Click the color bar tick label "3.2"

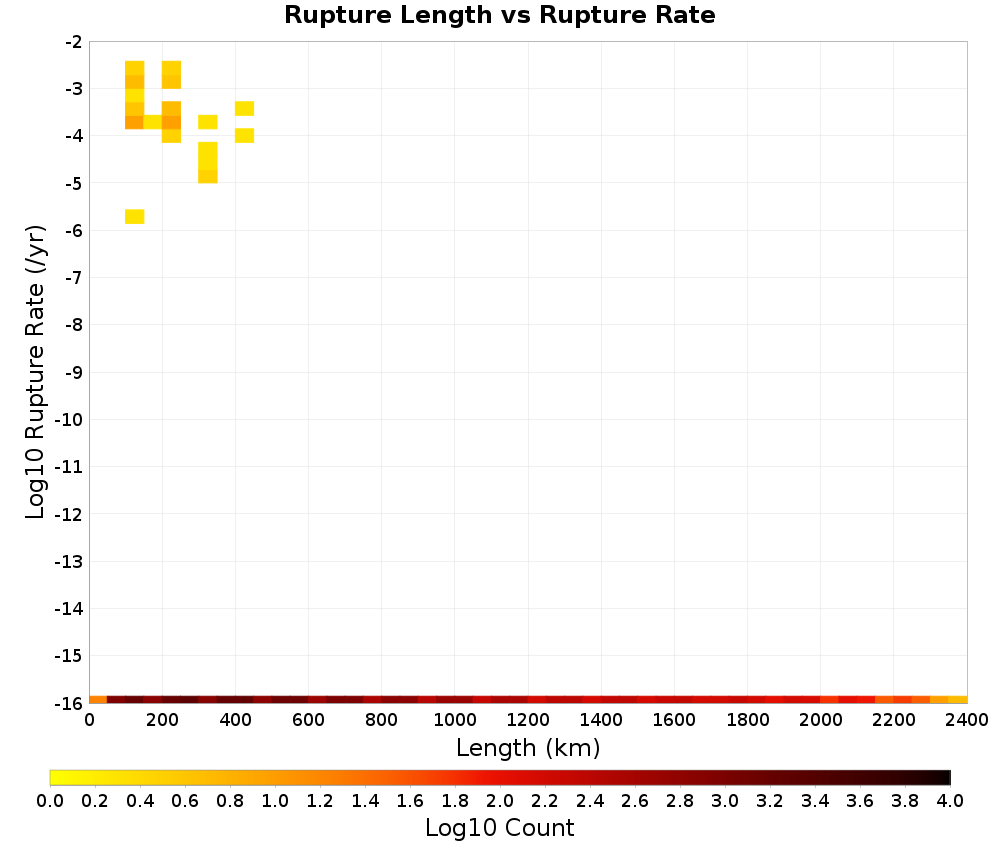click(x=770, y=801)
